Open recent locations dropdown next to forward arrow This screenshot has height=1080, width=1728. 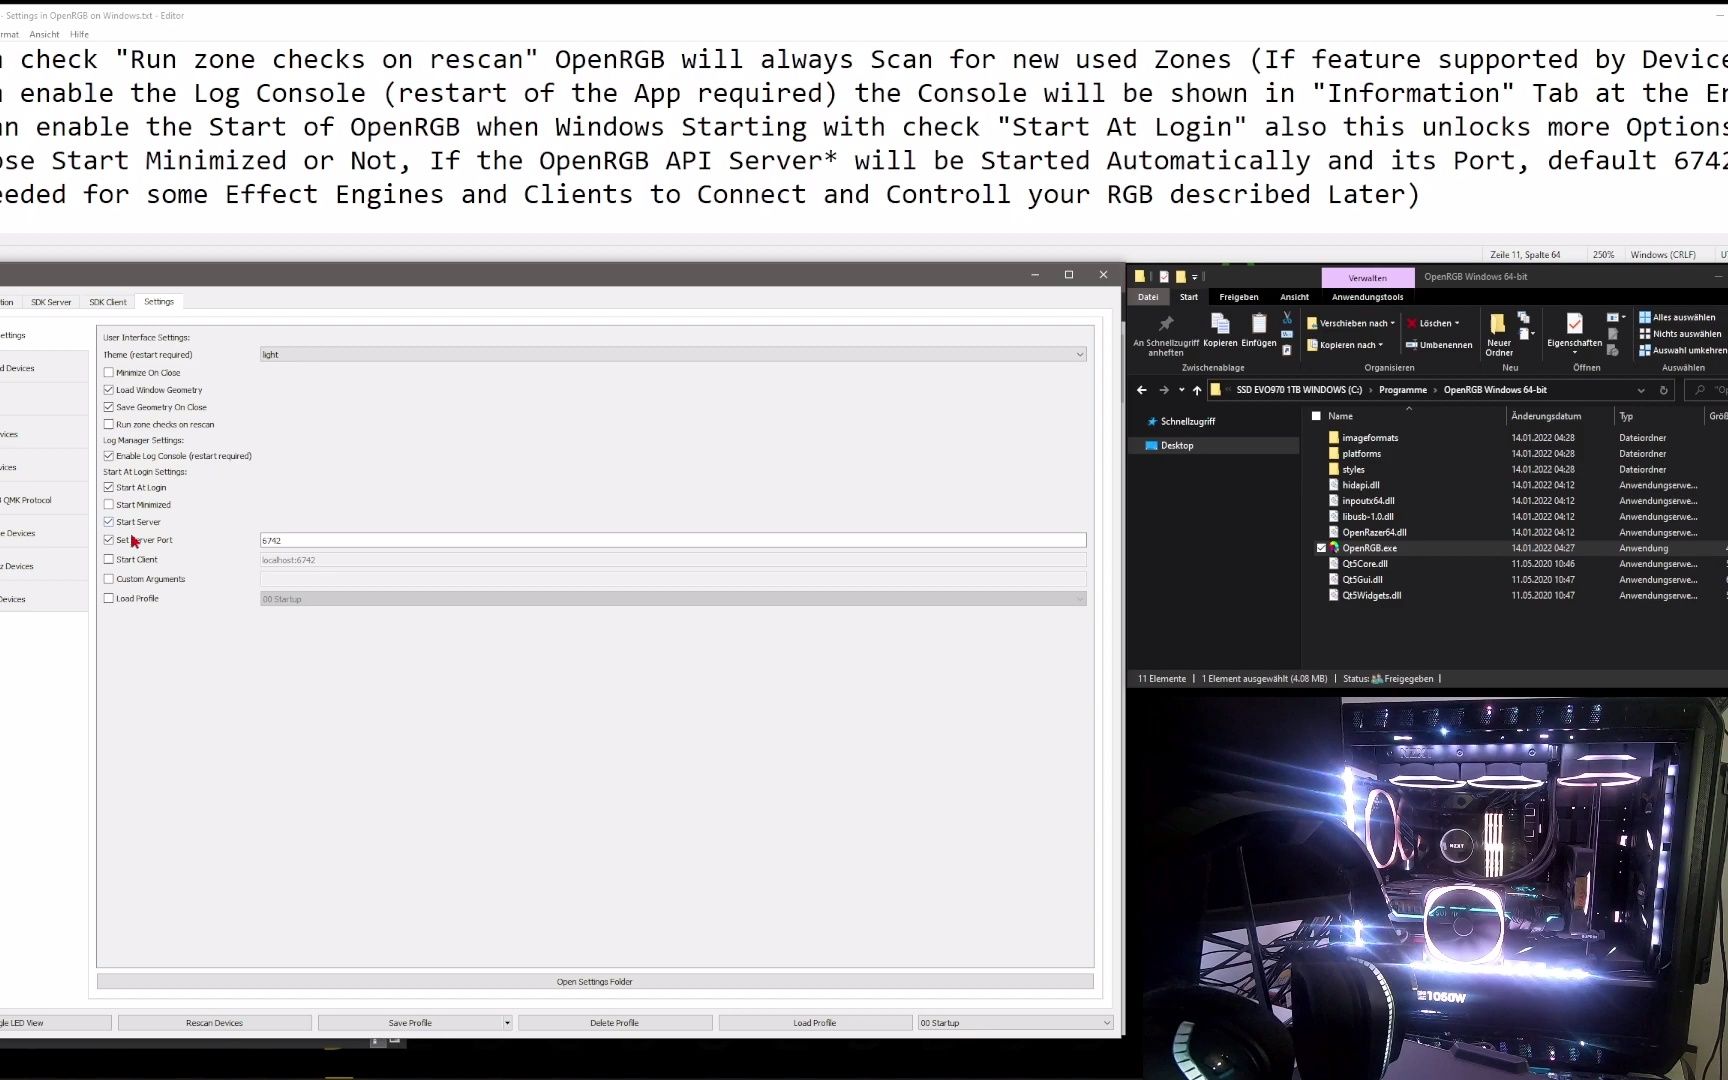coord(1181,390)
